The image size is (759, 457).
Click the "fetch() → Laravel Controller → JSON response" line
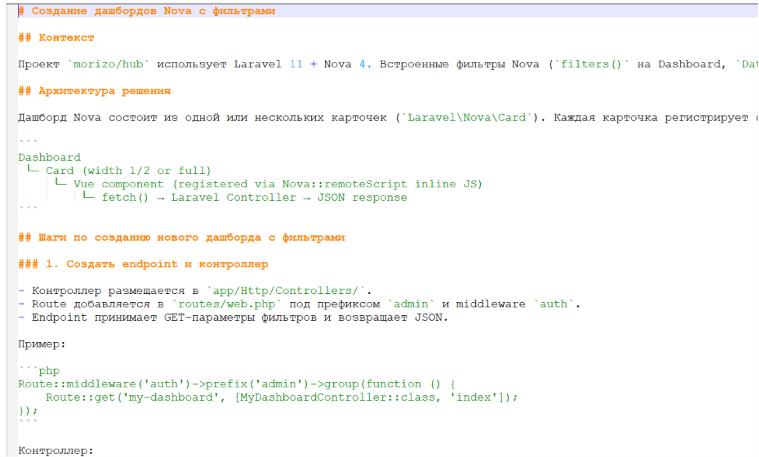click(254, 197)
